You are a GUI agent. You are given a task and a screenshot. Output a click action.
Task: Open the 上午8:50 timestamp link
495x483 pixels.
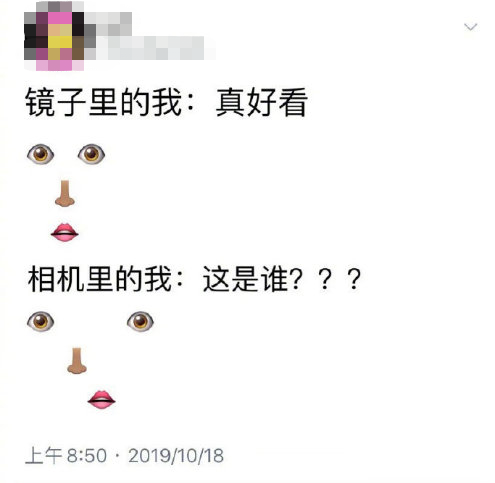point(66,456)
